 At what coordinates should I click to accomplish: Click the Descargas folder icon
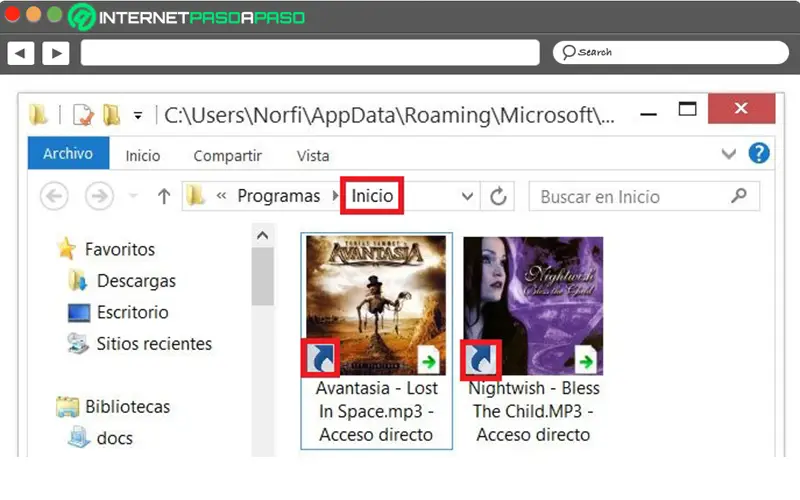(x=78, y=281)
